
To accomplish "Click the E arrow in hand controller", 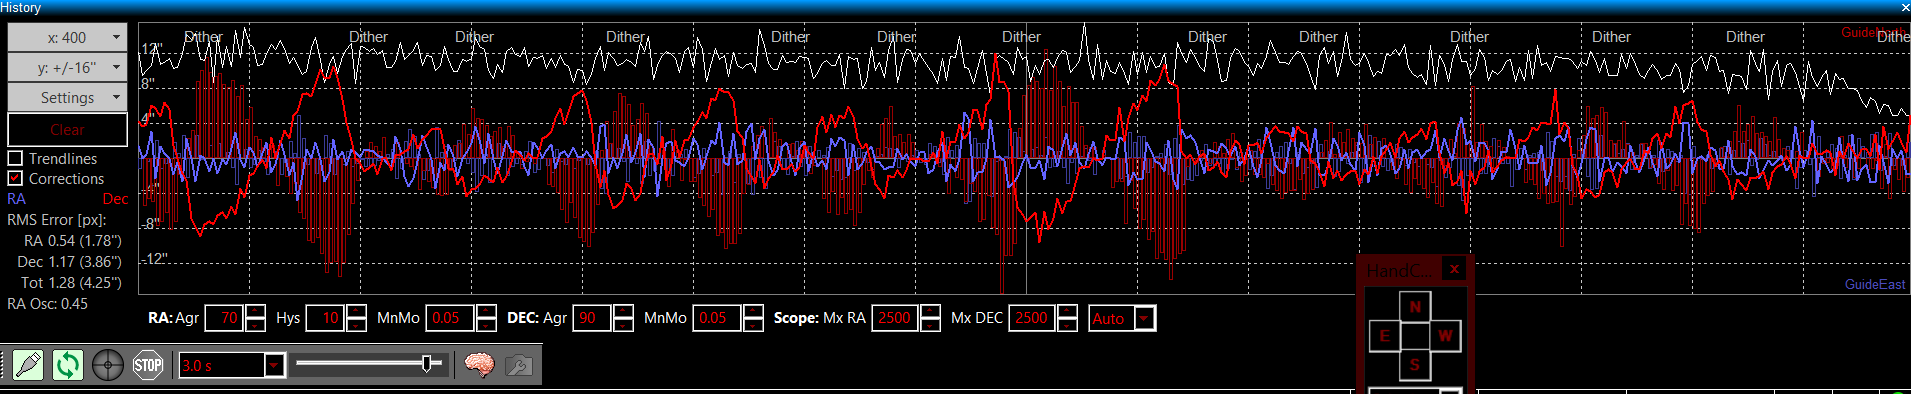I will [x=1385, y=336].
